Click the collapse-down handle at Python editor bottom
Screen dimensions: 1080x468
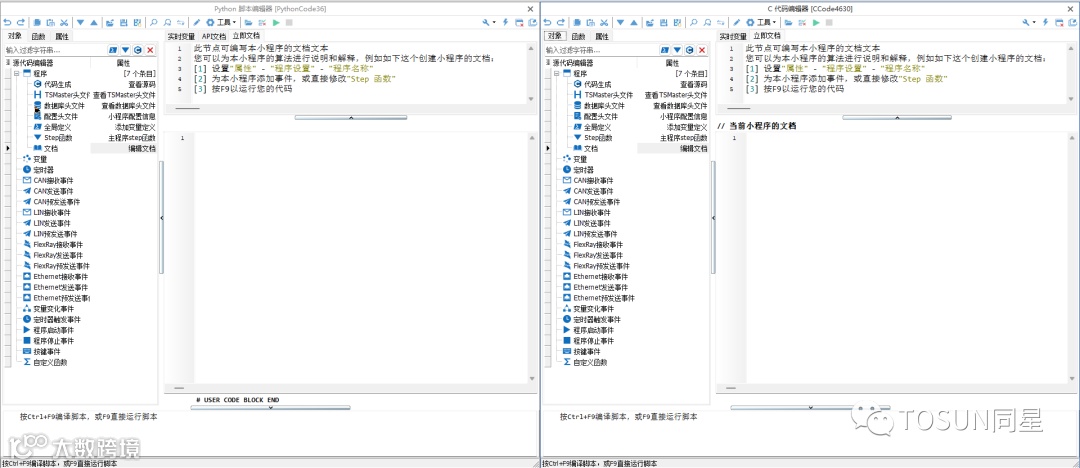pyautogui.click(x=270, y=407)
